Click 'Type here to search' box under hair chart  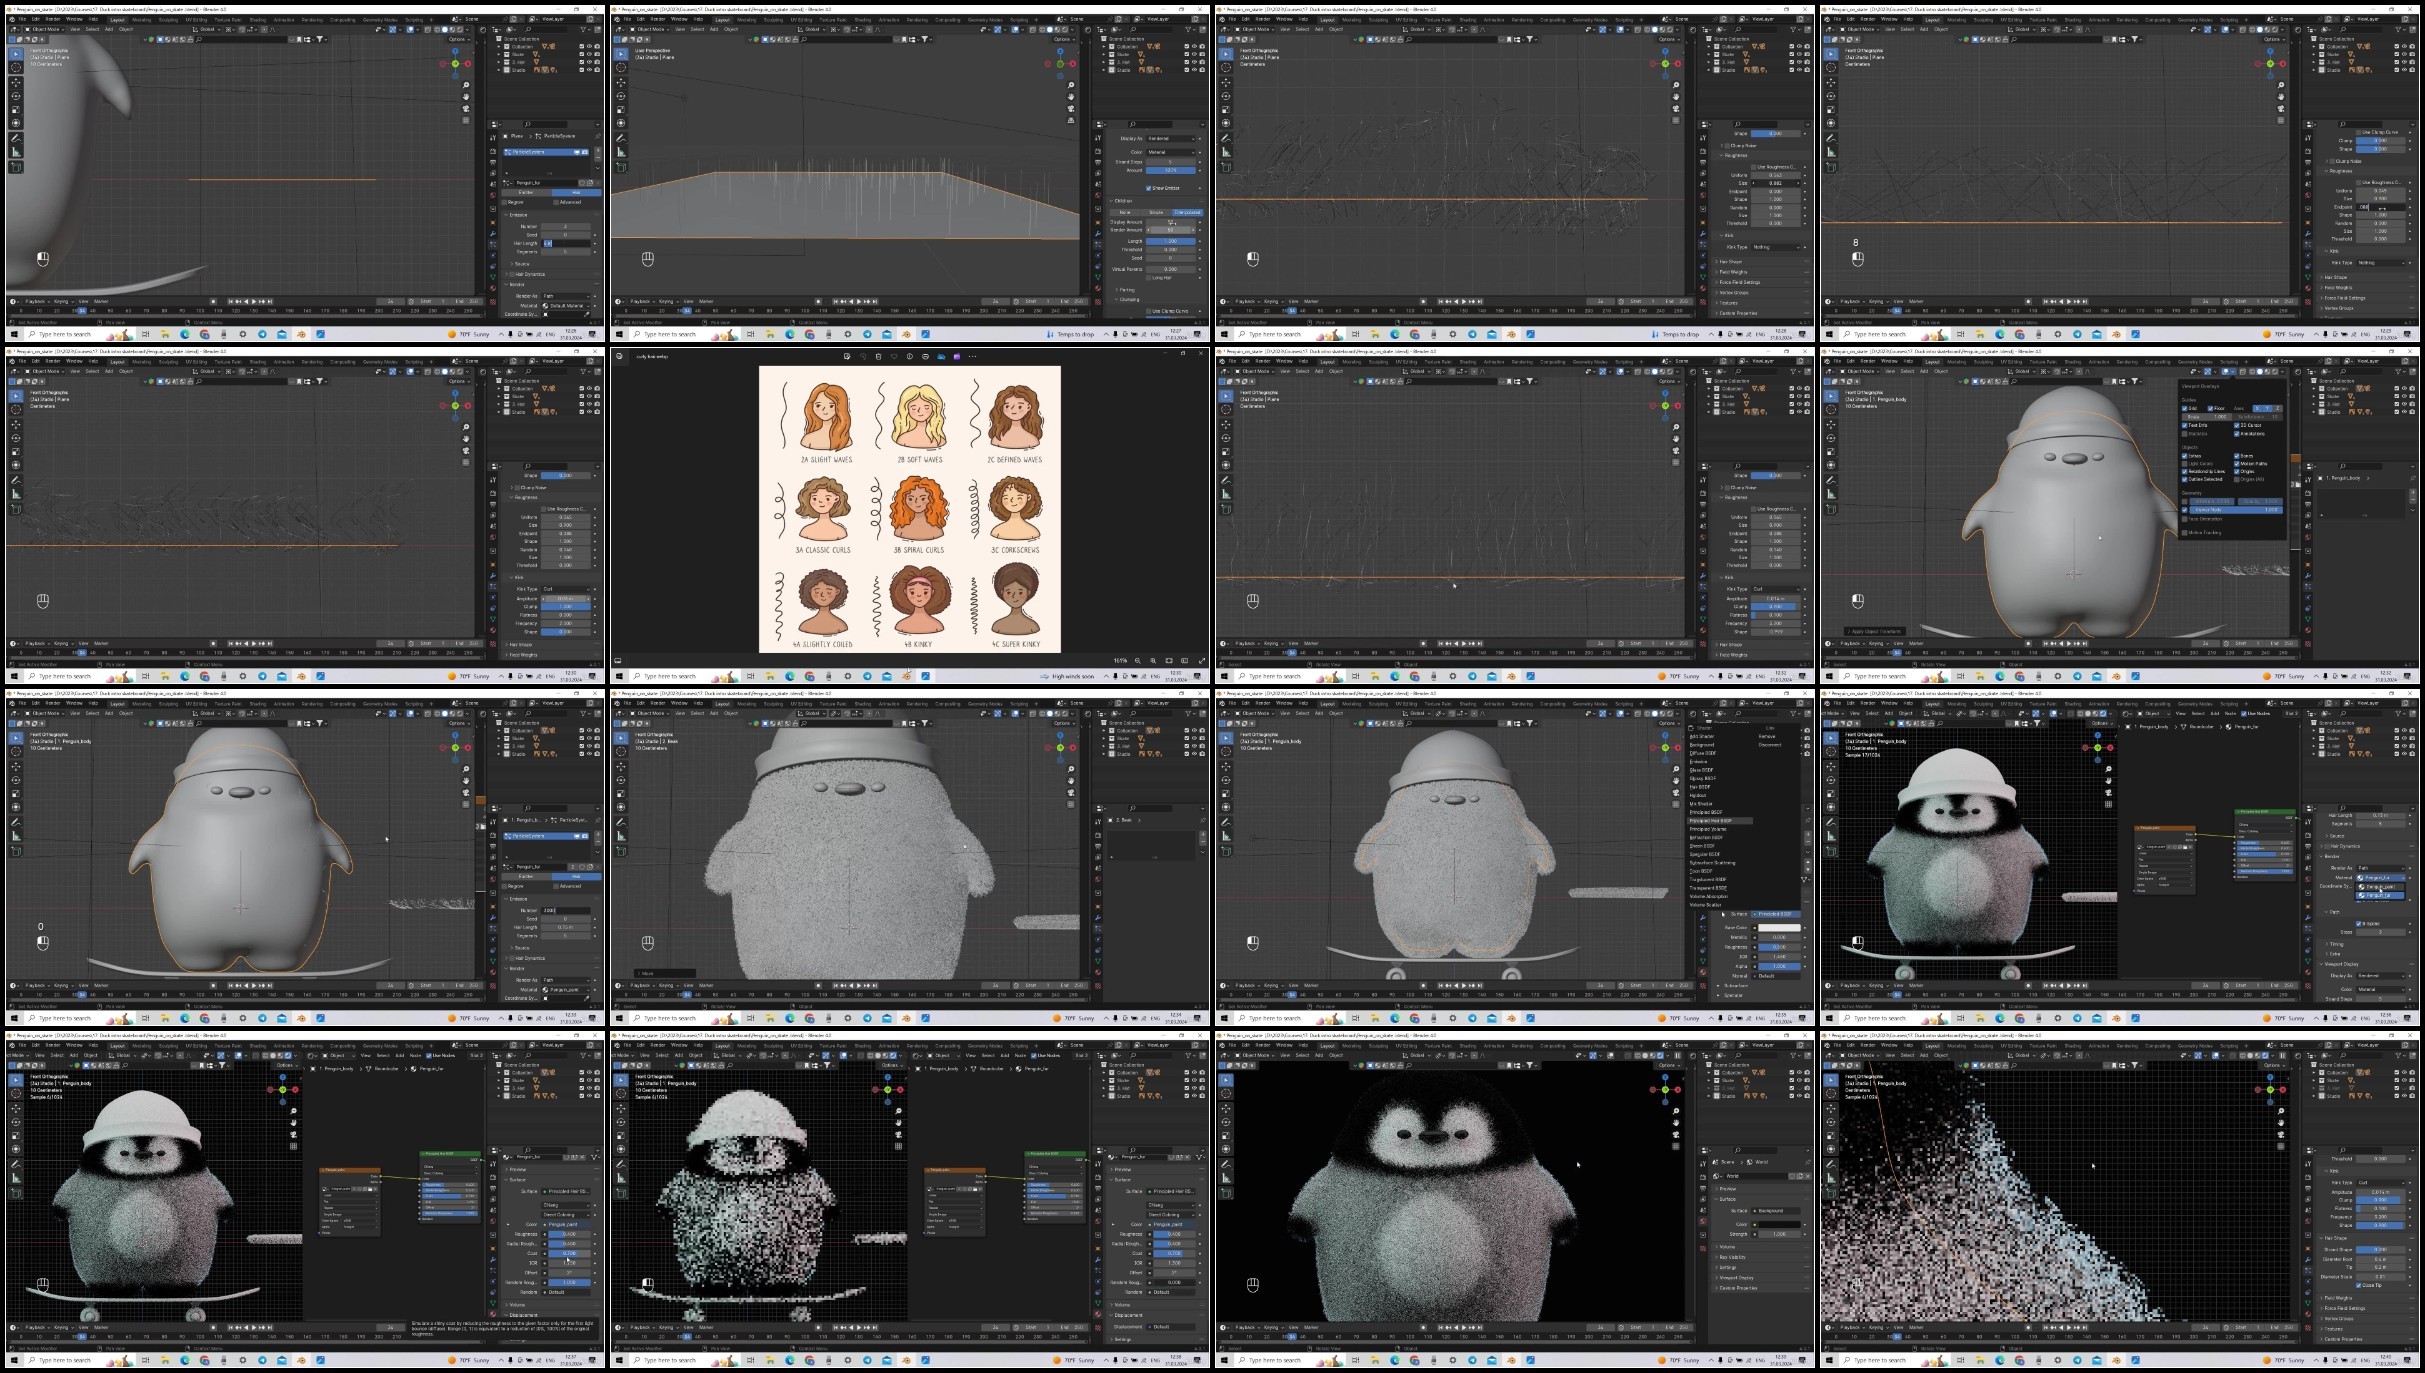[685, 676]
